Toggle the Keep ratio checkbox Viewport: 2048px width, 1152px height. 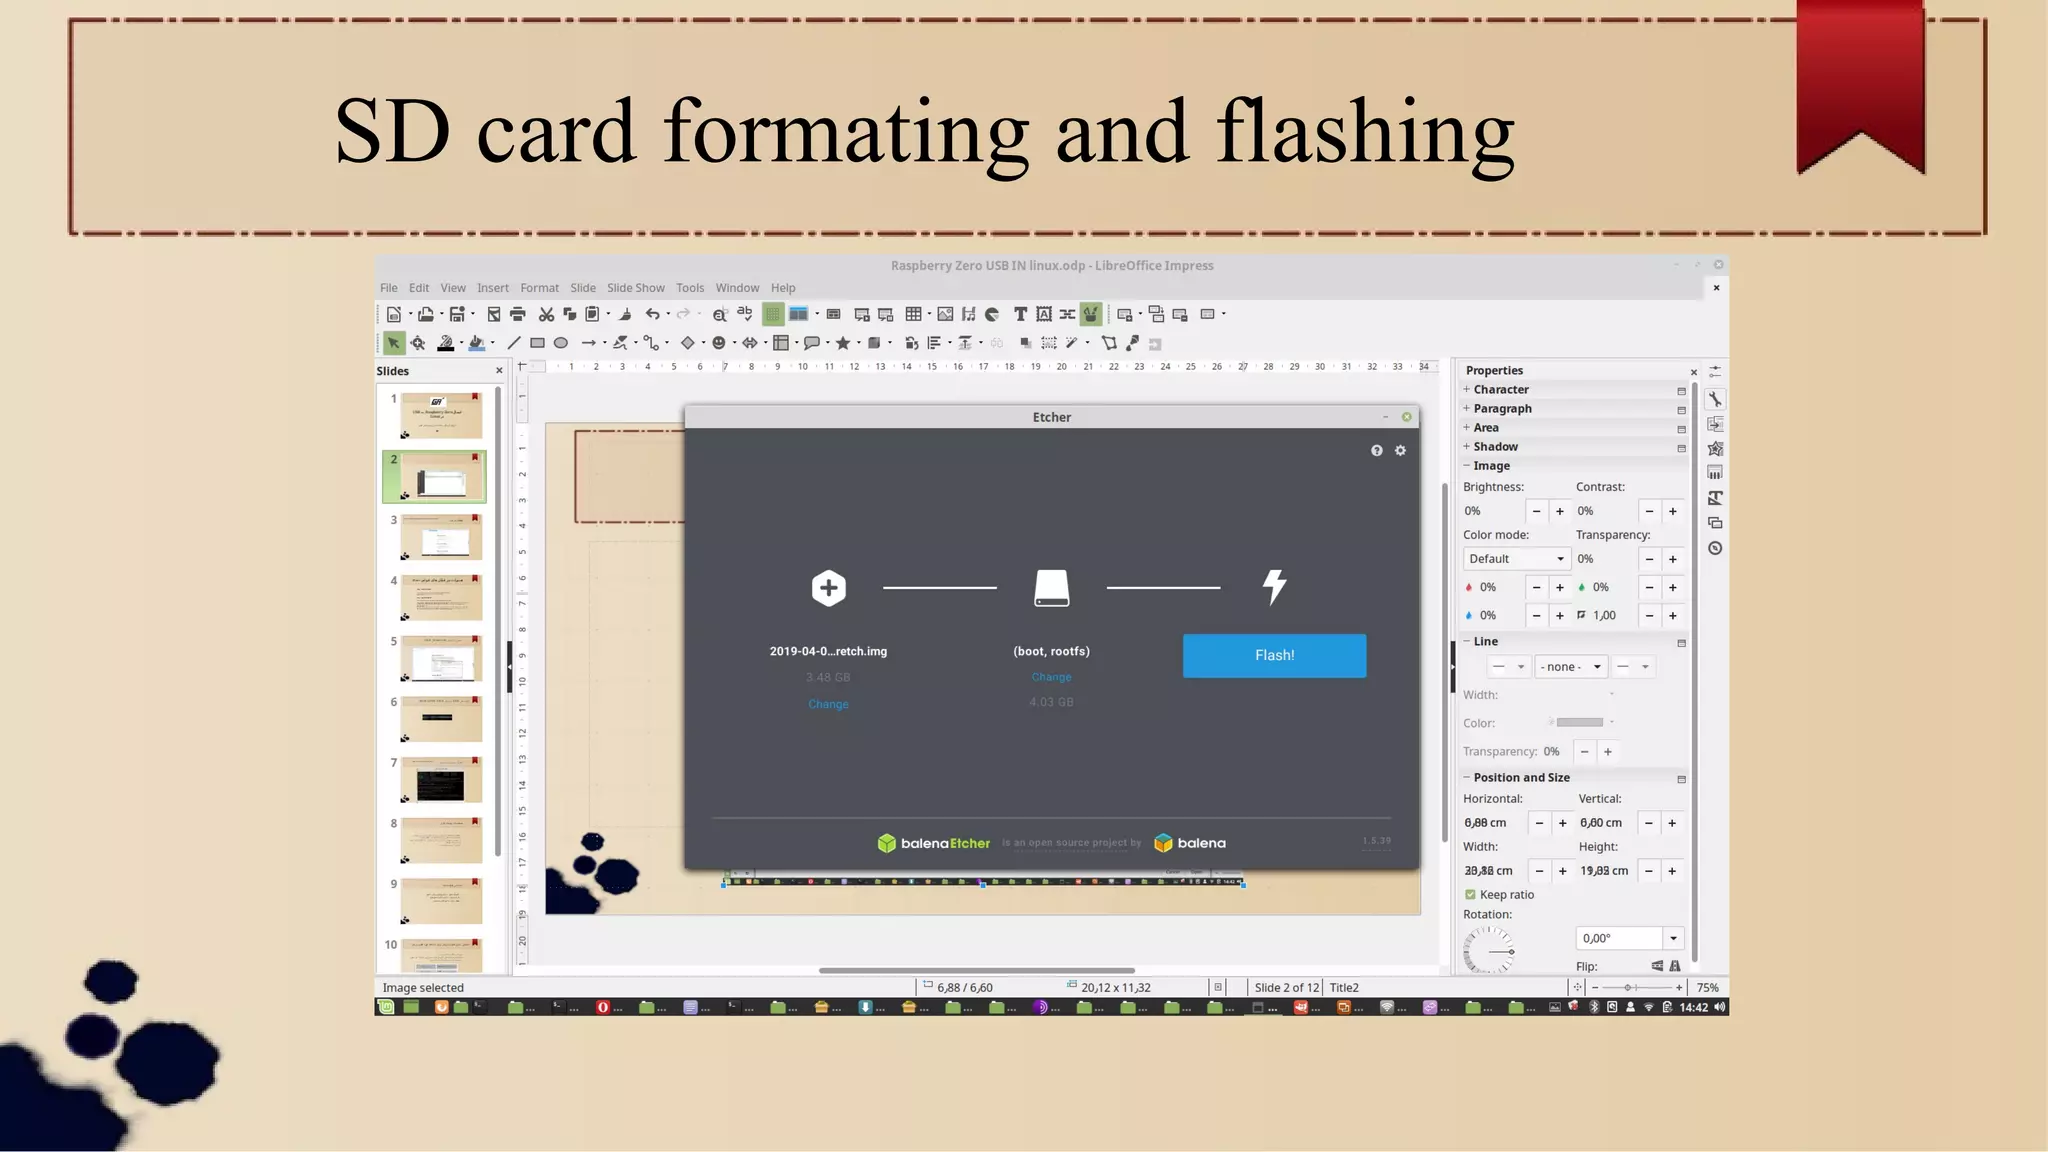(1470, 895)
